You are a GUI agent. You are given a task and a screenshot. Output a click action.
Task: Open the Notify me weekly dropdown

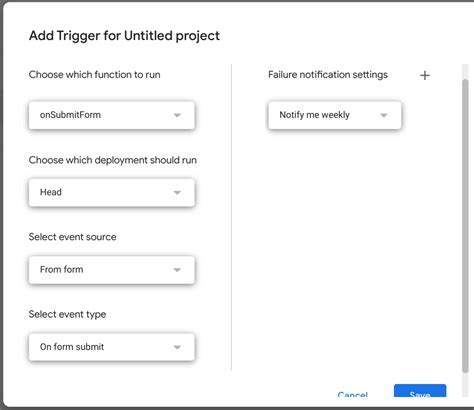335,115
